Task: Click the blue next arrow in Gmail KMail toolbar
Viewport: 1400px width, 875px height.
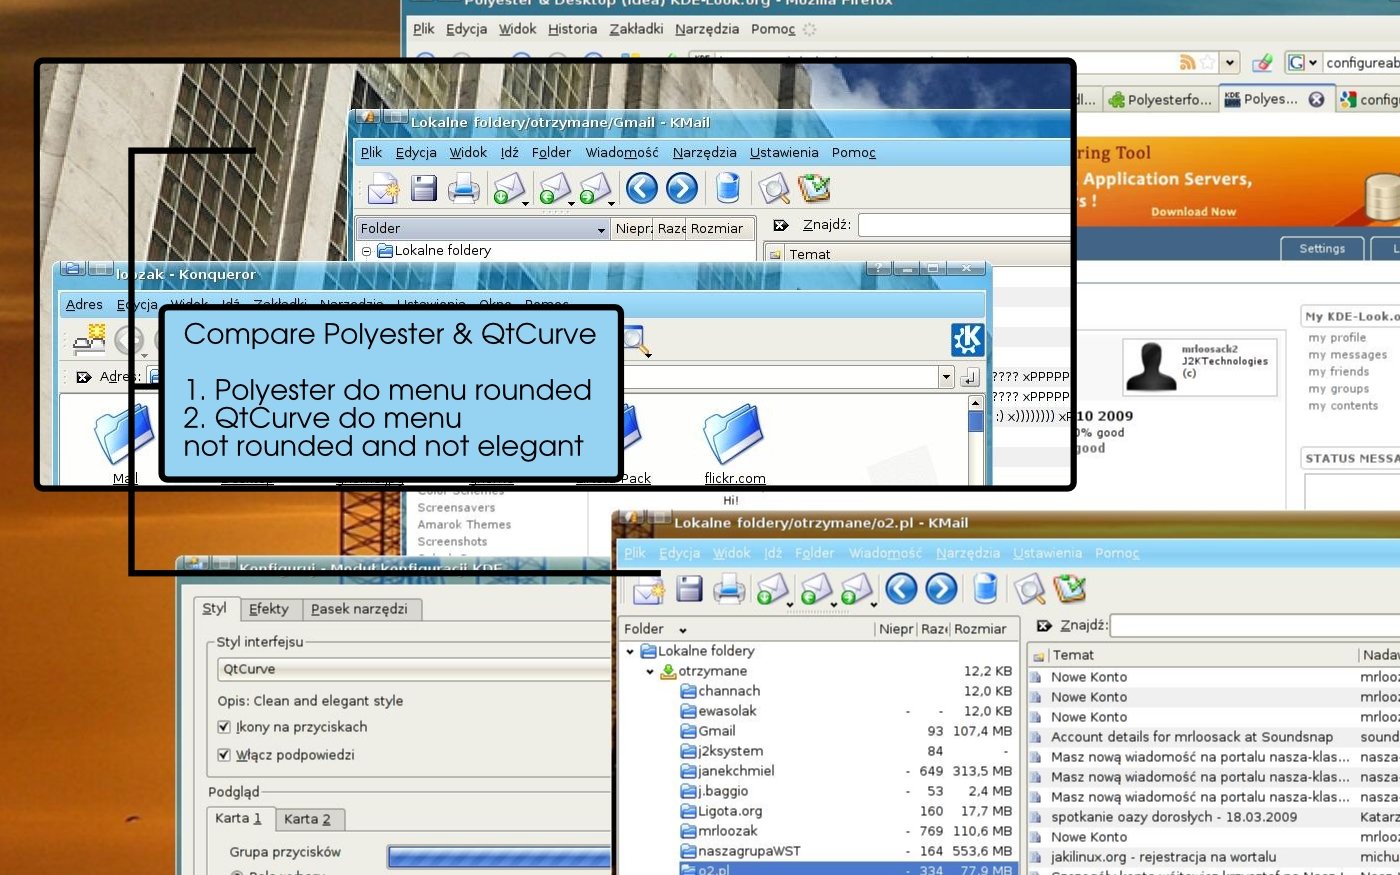Action: click(682, 188)
